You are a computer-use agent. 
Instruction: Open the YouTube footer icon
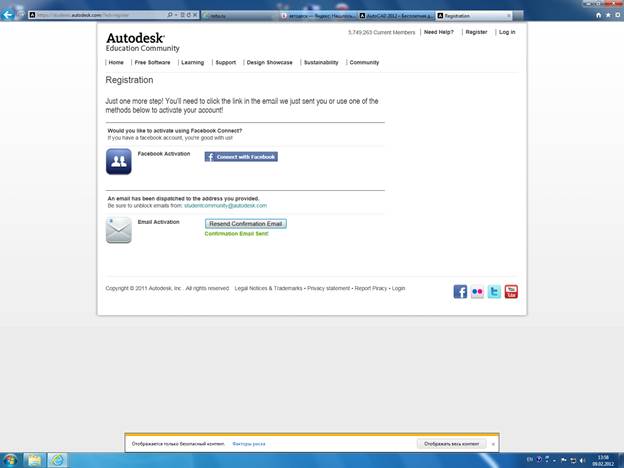point(511,292)
